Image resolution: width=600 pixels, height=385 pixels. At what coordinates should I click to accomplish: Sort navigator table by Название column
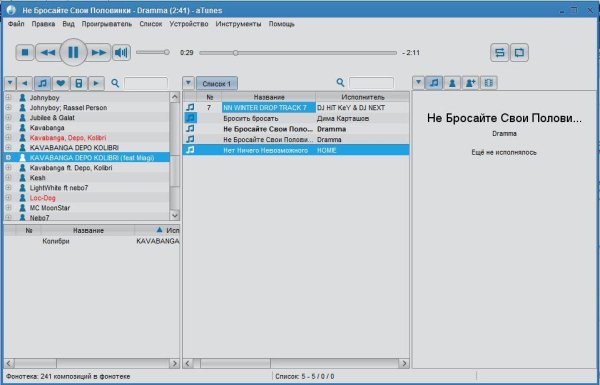(88, 230)
